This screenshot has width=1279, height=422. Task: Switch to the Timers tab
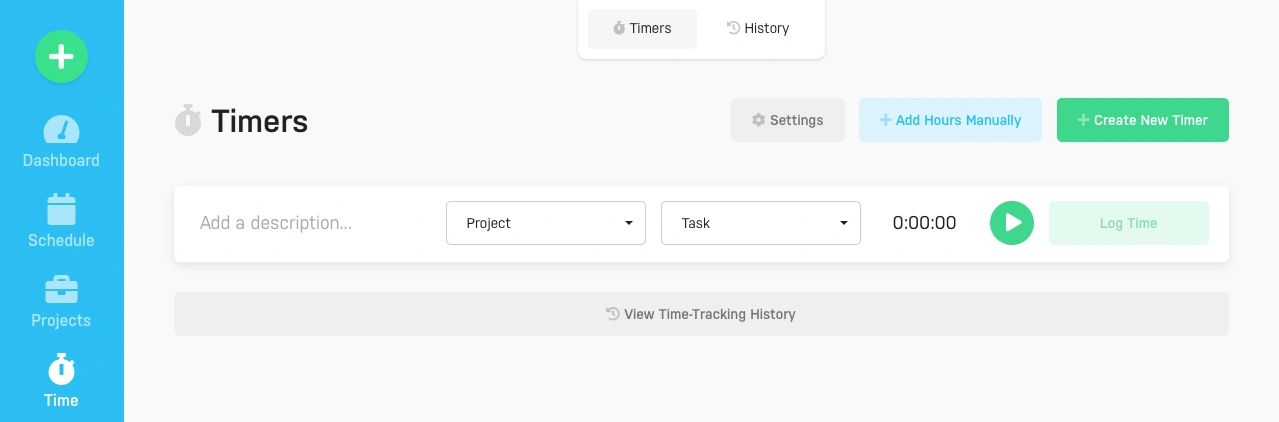click(x=642, y=28)
